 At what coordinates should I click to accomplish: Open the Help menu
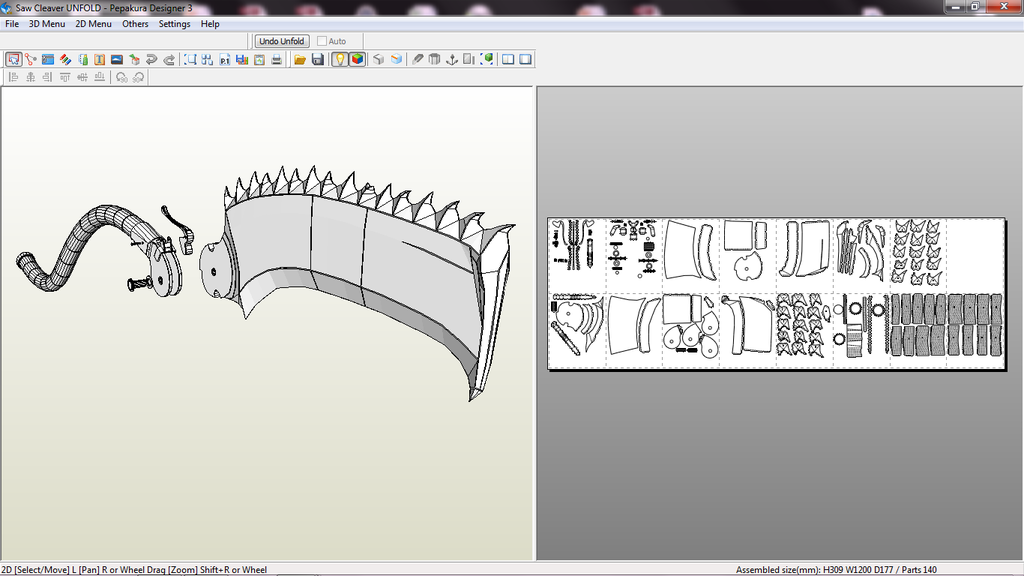click(210, 24)
